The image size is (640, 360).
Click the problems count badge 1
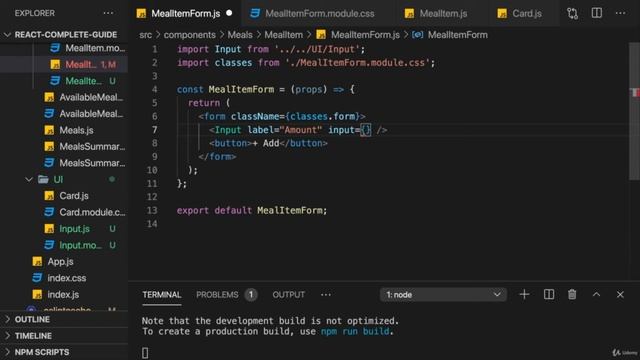[251, 295]
